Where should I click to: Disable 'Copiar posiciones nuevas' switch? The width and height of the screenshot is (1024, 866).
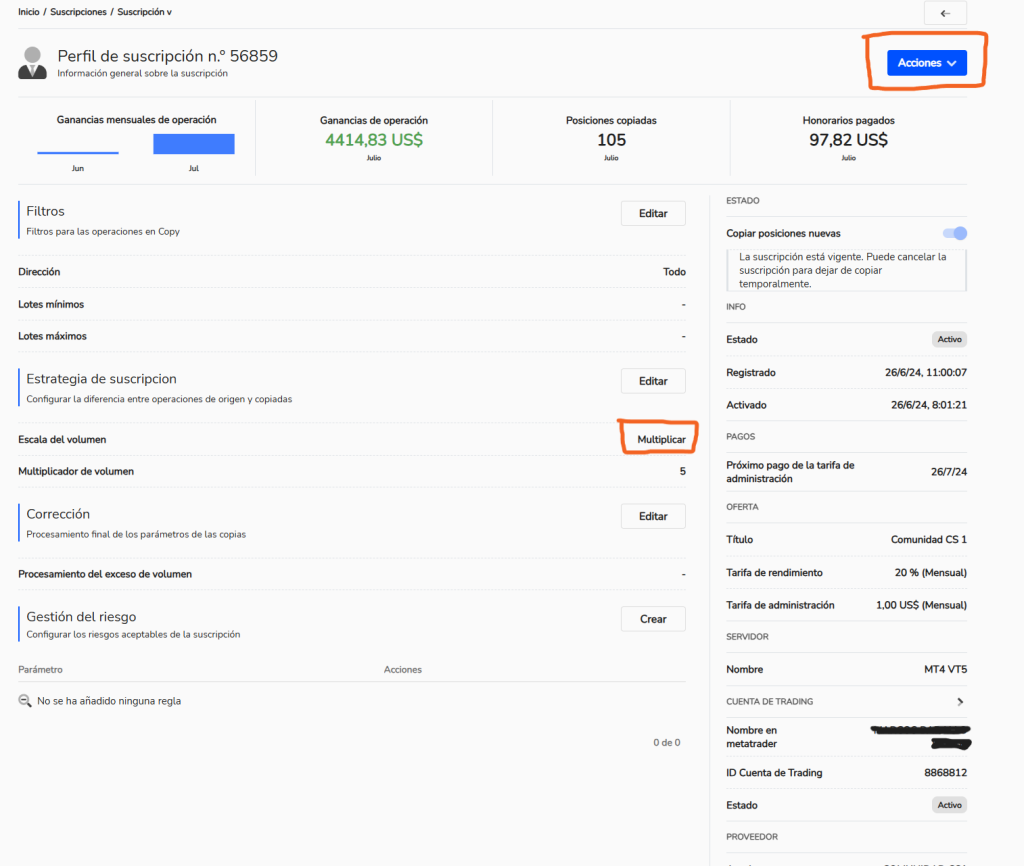(x=954, y=232)
